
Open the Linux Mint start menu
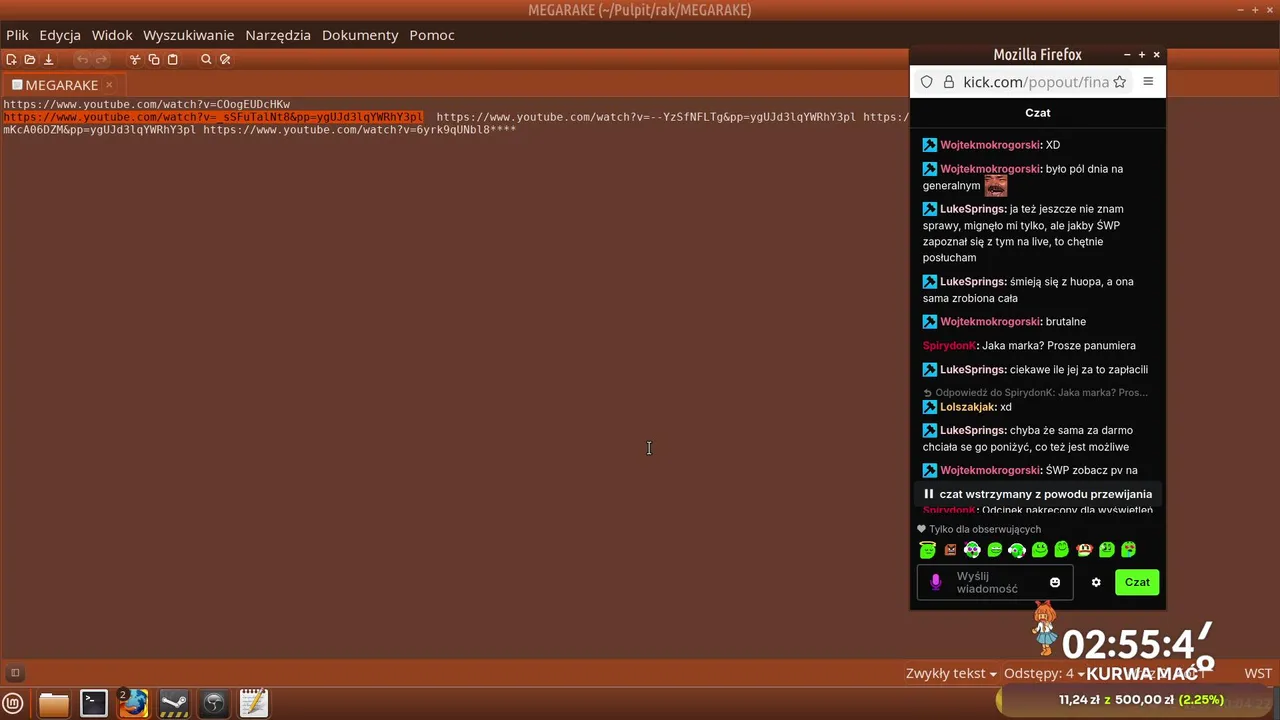point(14,703)
